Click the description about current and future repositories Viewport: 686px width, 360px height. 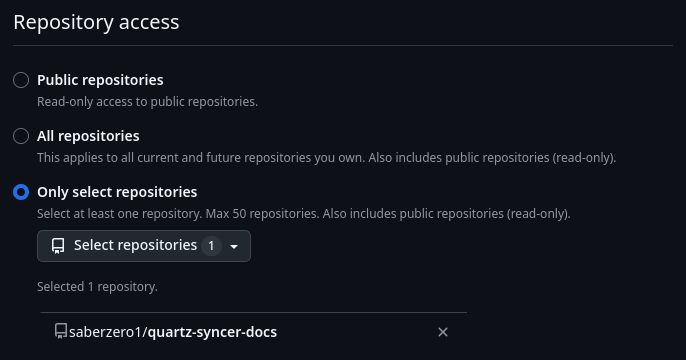click(x=326, y=157)
